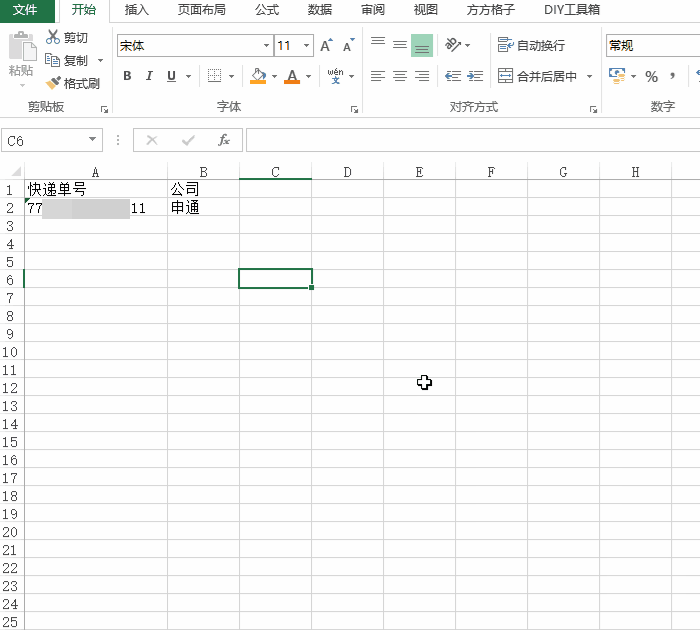Open the 常规 number format box
The width and height of the screenshot is (700, 630).
point(653,46)
